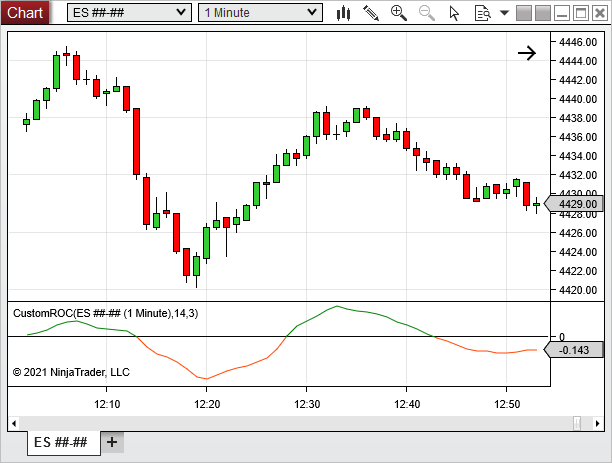Screen dimensions: 612x463
Task: Click the zoom in magnifier
Action: (x=399, y=13)
